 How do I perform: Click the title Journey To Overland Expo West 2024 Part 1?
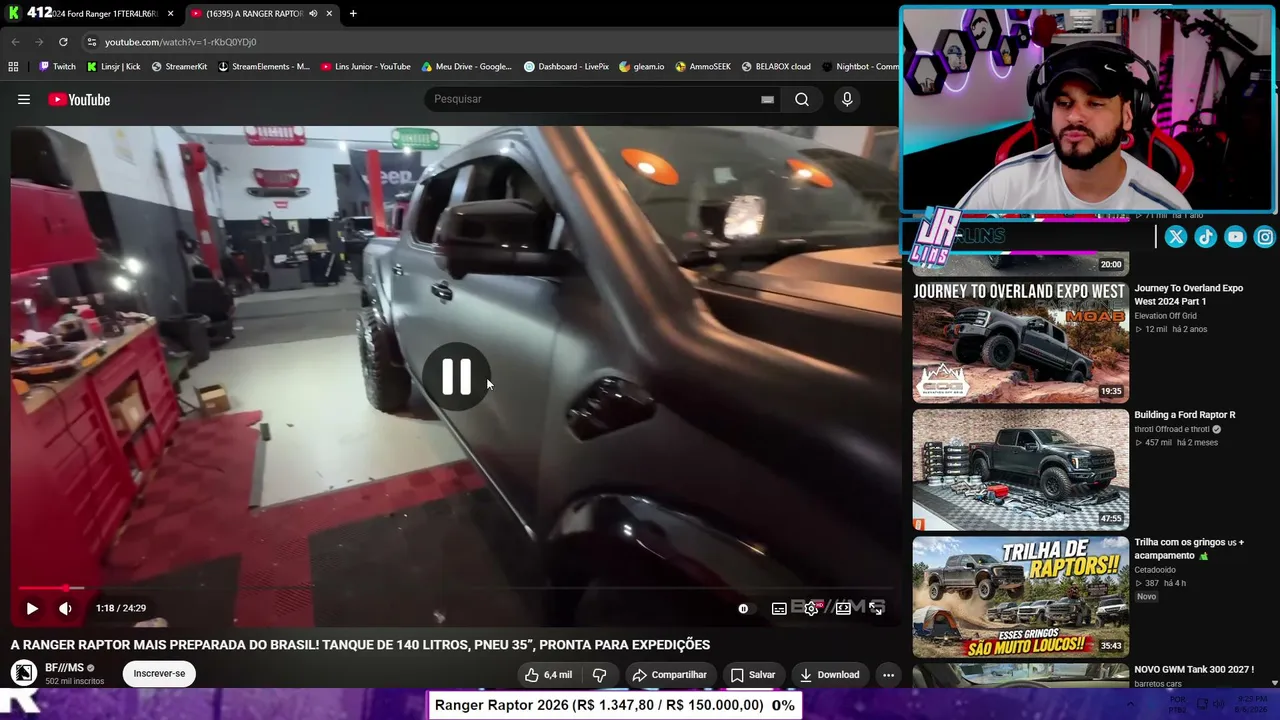coord(1188,295)
